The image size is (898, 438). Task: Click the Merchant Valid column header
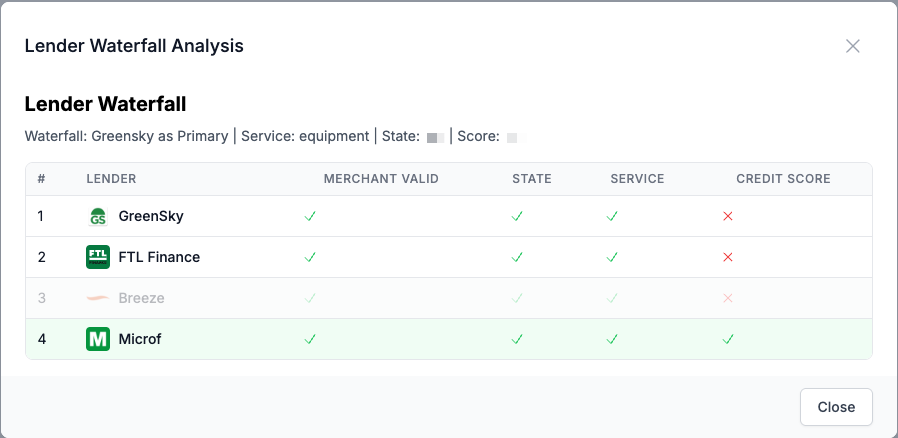click(381, 179)
